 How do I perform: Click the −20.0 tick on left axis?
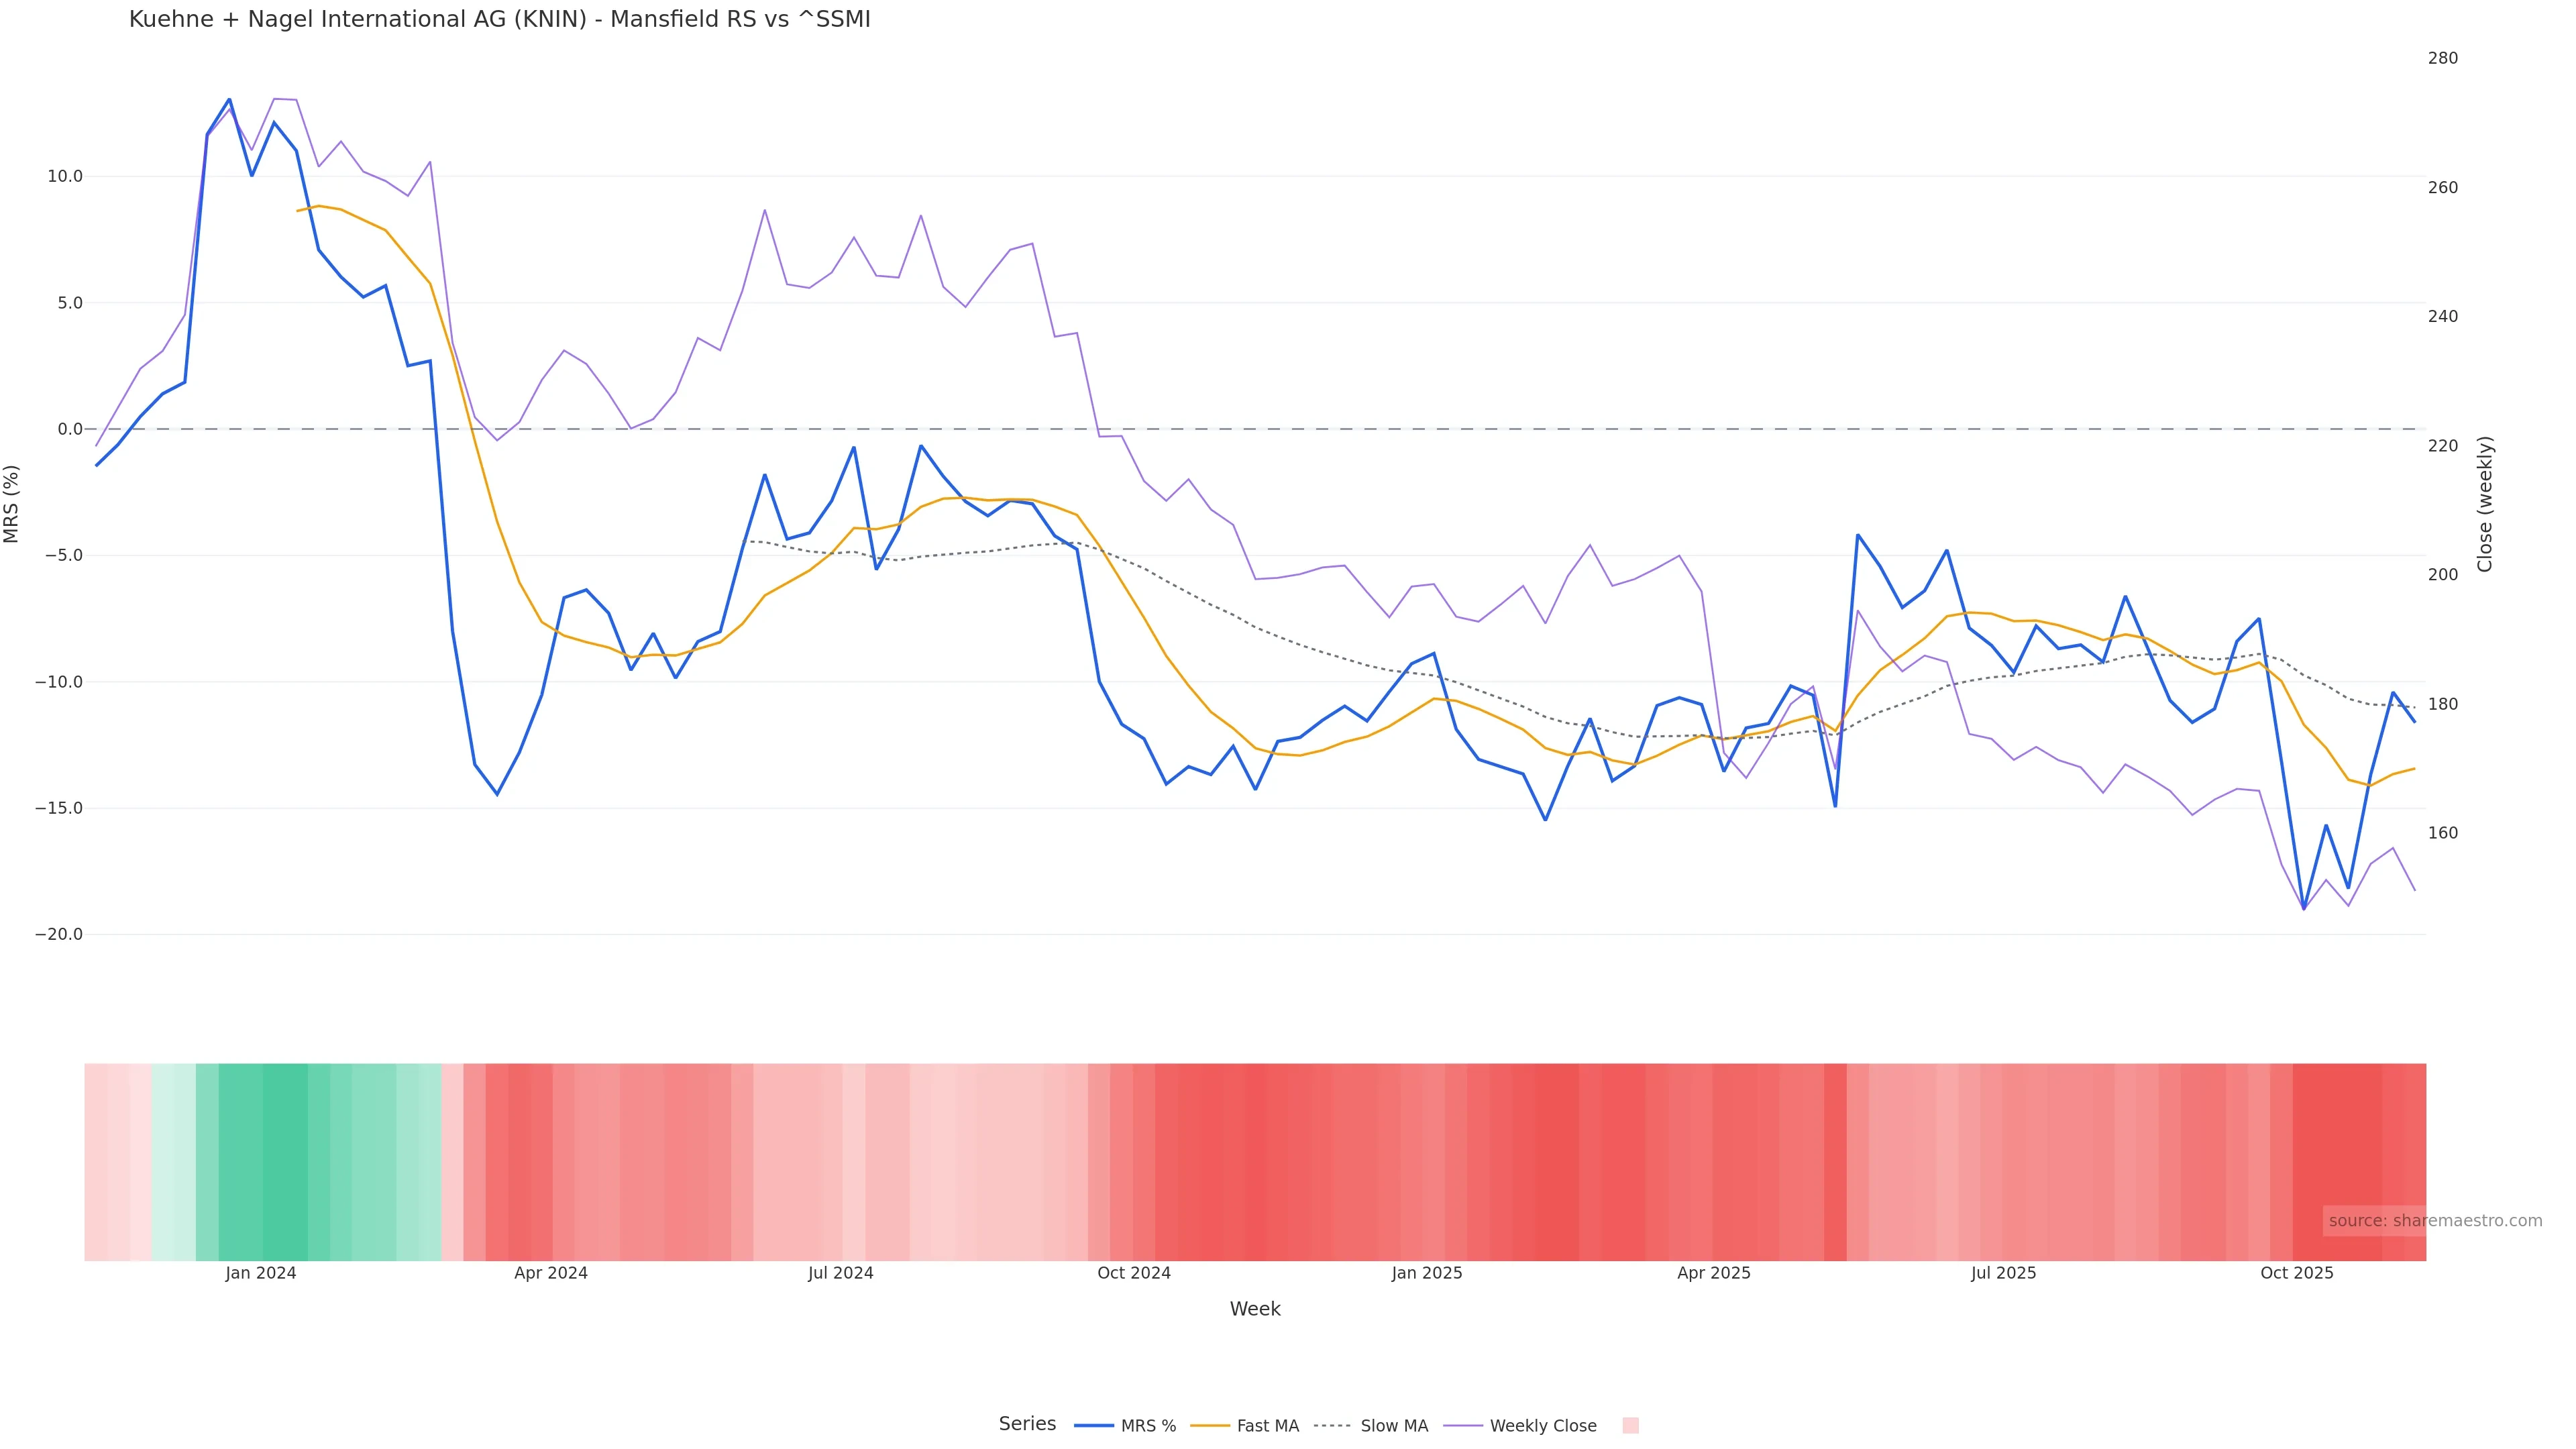(59, 935)
